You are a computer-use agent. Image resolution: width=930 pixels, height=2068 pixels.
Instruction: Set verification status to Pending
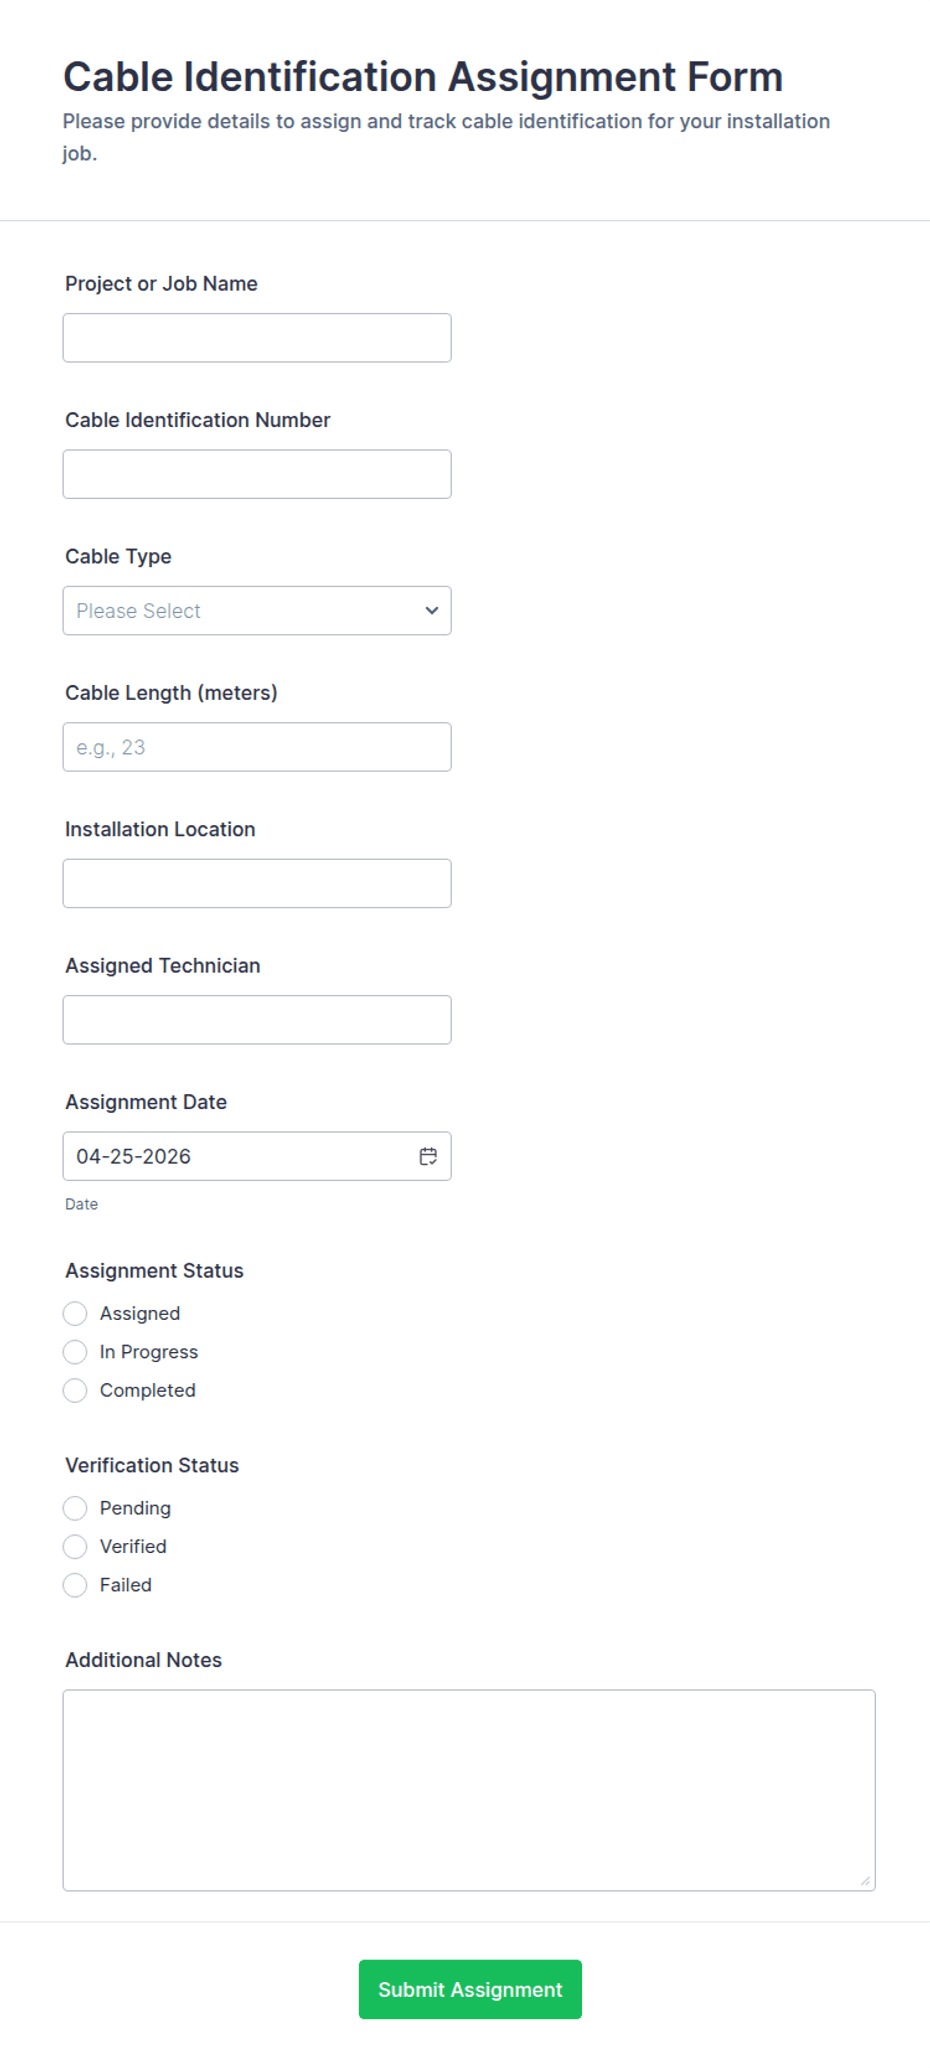(75, 1508)
